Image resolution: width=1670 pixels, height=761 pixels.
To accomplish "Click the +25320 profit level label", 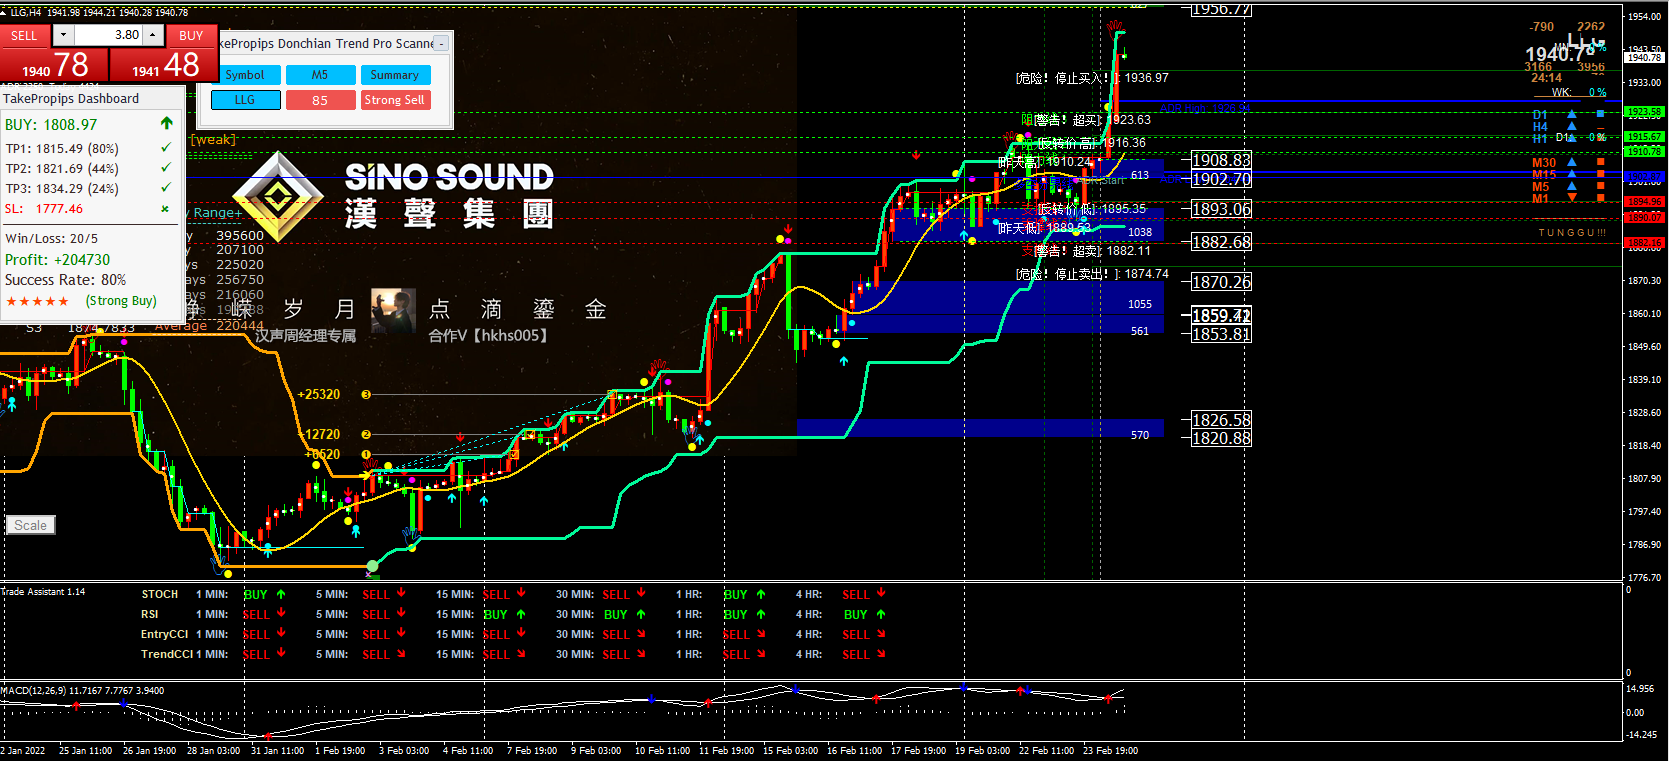I will pyautogui.click(x=318, y=395).
